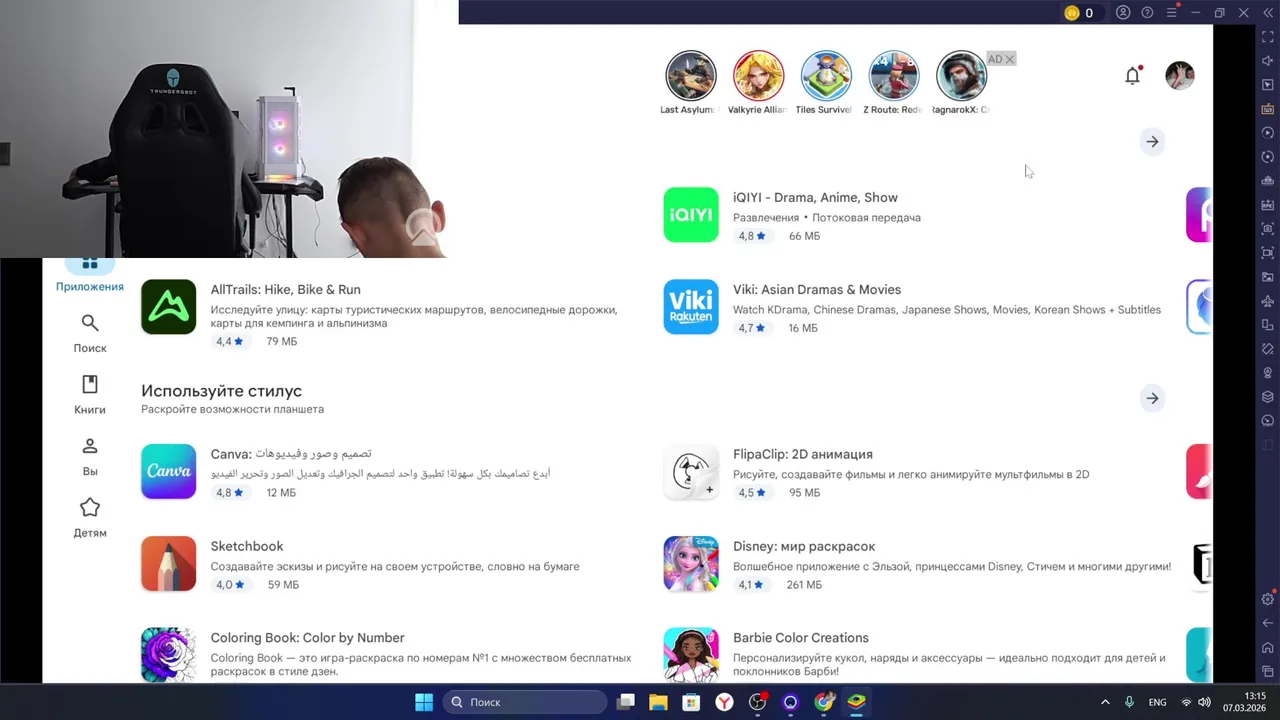1280x720 pixels.
Task: Click the Install APK icon in side toolbar
Action: (1268, 205)
